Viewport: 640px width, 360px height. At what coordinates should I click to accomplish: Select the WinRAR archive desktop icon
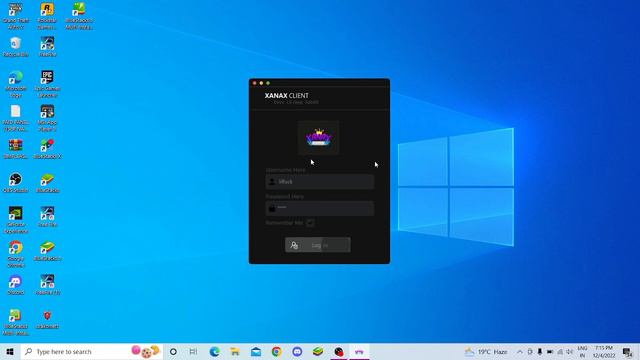point(16,149)
